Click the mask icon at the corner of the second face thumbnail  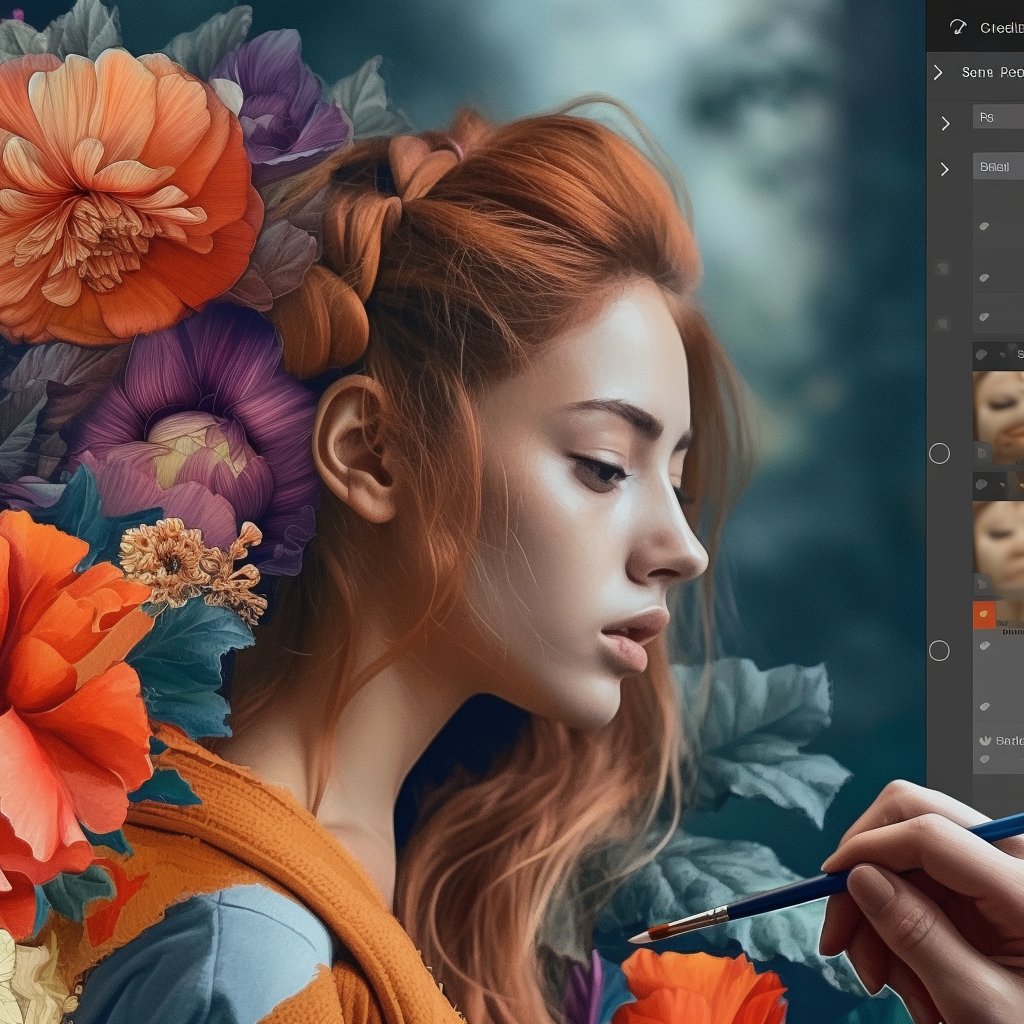tap(982, 583)
